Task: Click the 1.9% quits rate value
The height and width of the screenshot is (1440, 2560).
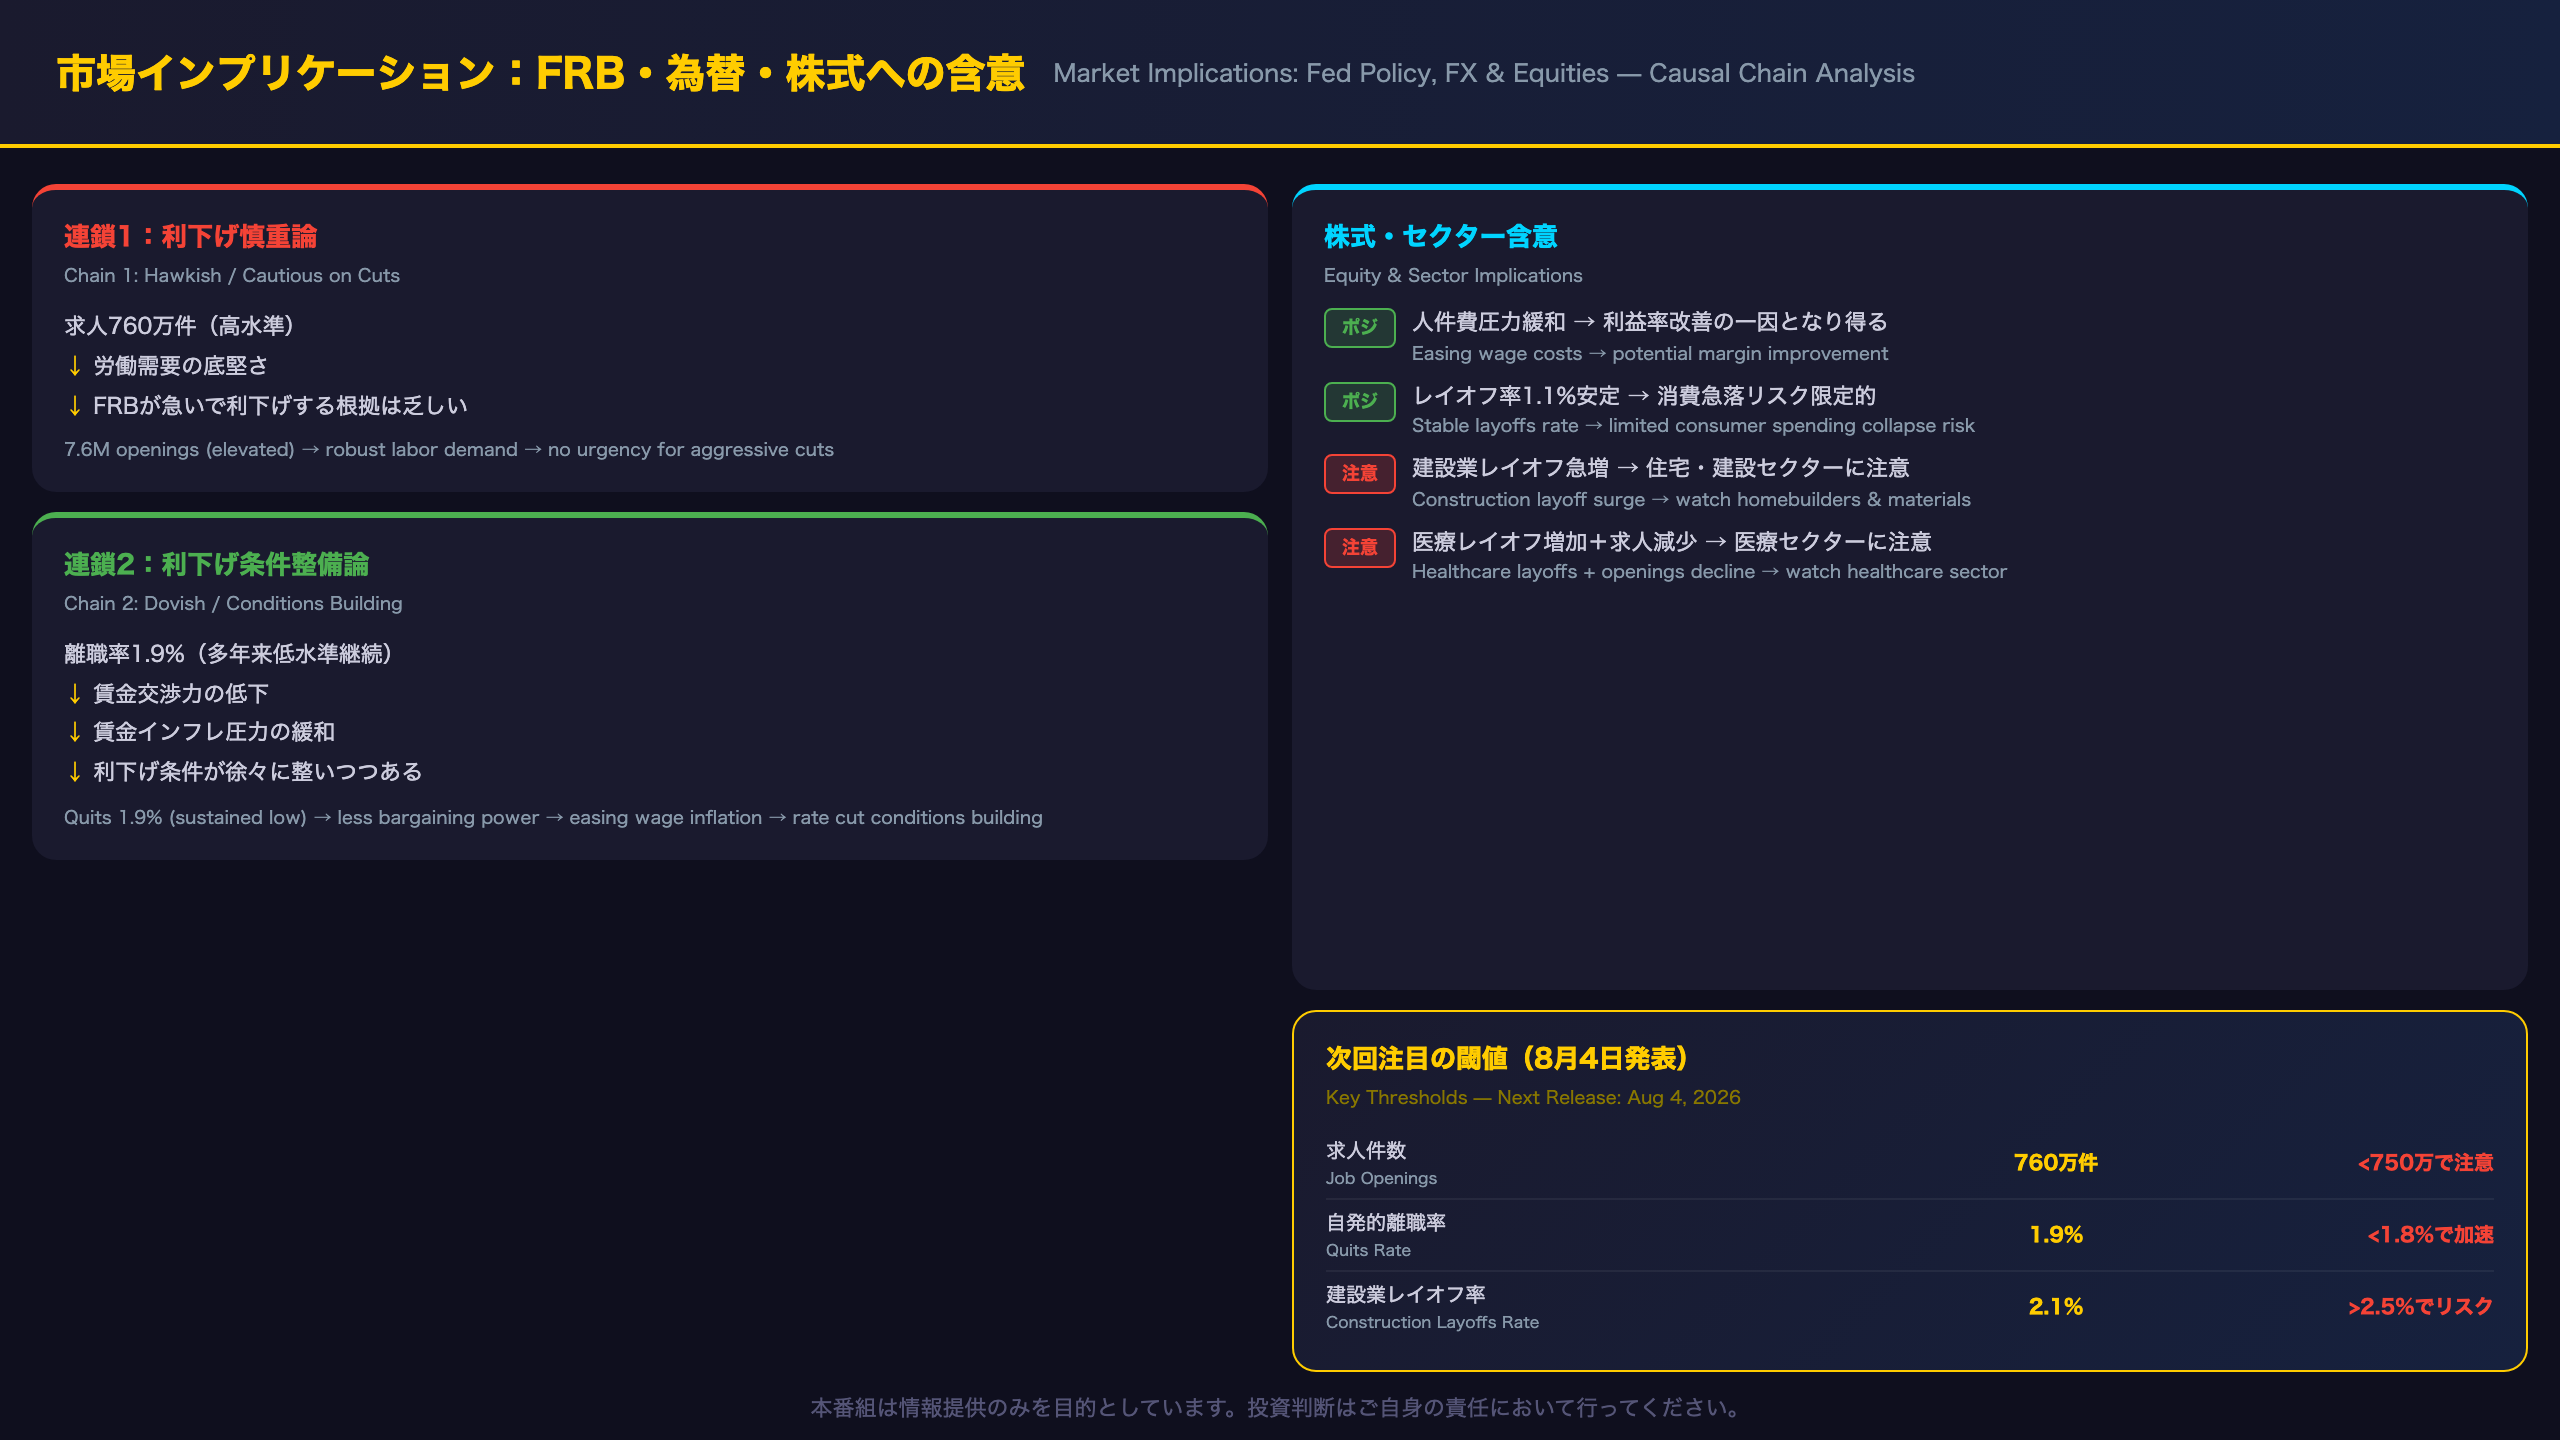Action: [x=2056, y=1235]
